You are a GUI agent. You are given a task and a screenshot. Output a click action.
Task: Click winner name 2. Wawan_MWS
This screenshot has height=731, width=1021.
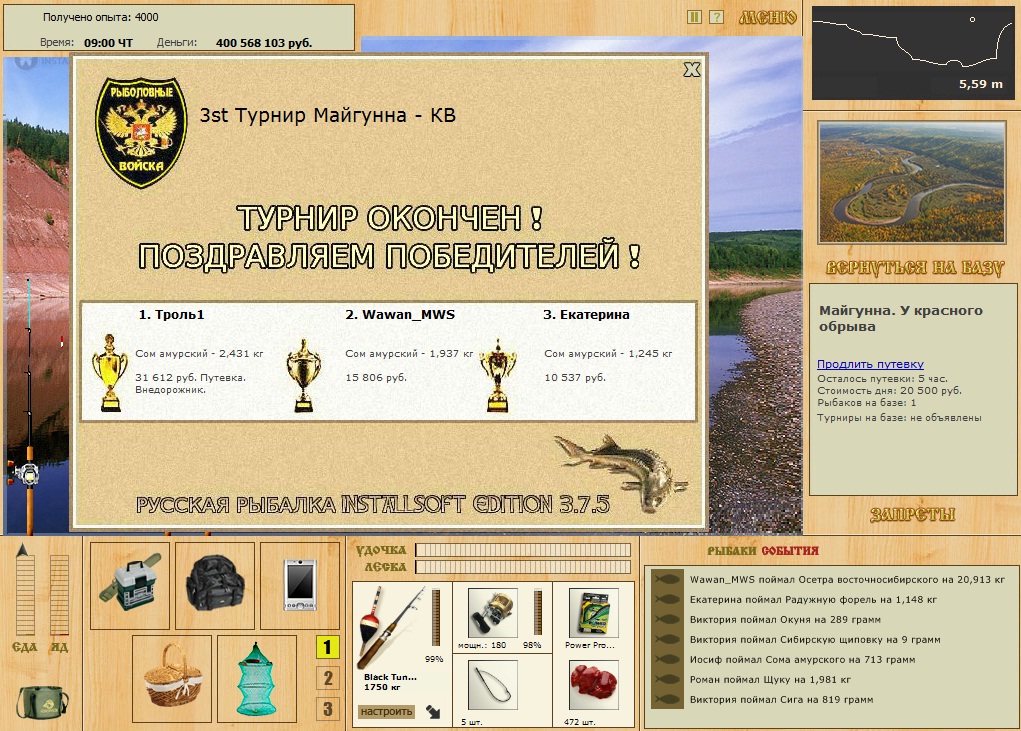coord(400,314)
